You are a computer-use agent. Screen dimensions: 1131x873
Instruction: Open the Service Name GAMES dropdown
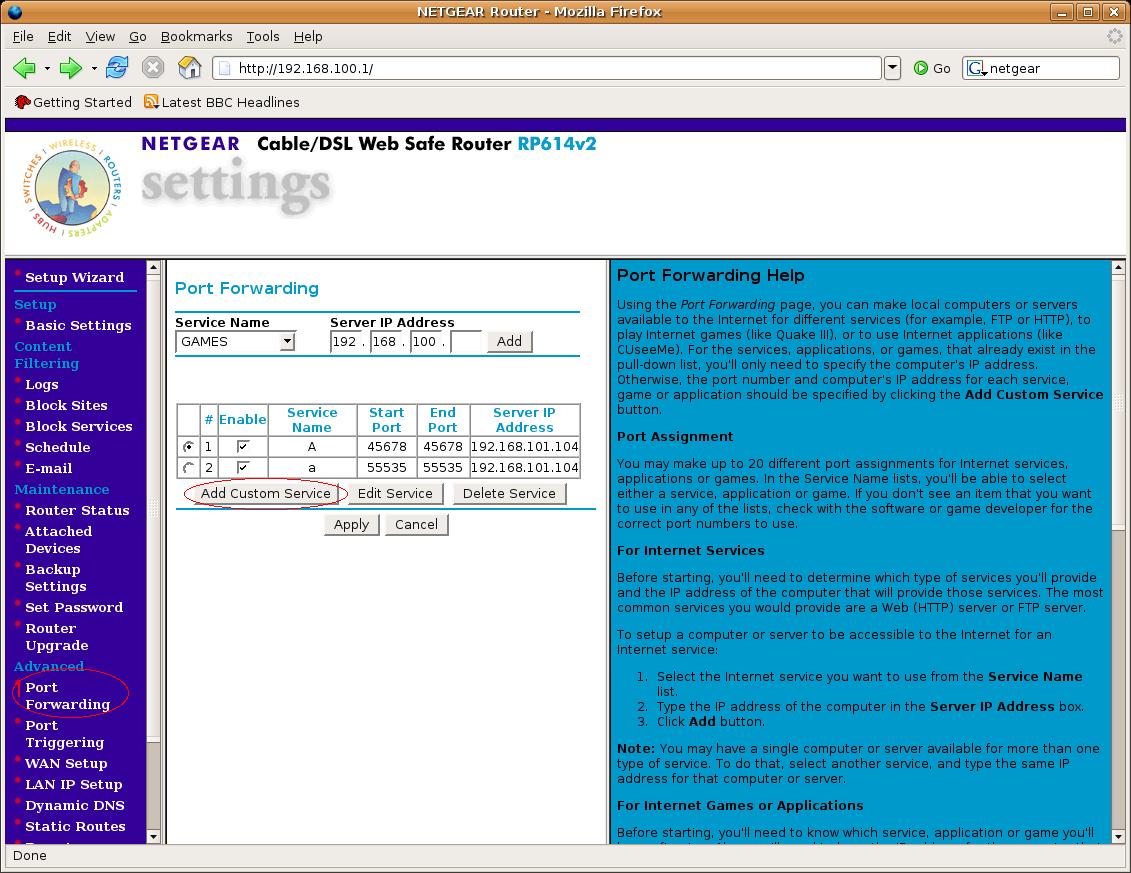point(235,342)
